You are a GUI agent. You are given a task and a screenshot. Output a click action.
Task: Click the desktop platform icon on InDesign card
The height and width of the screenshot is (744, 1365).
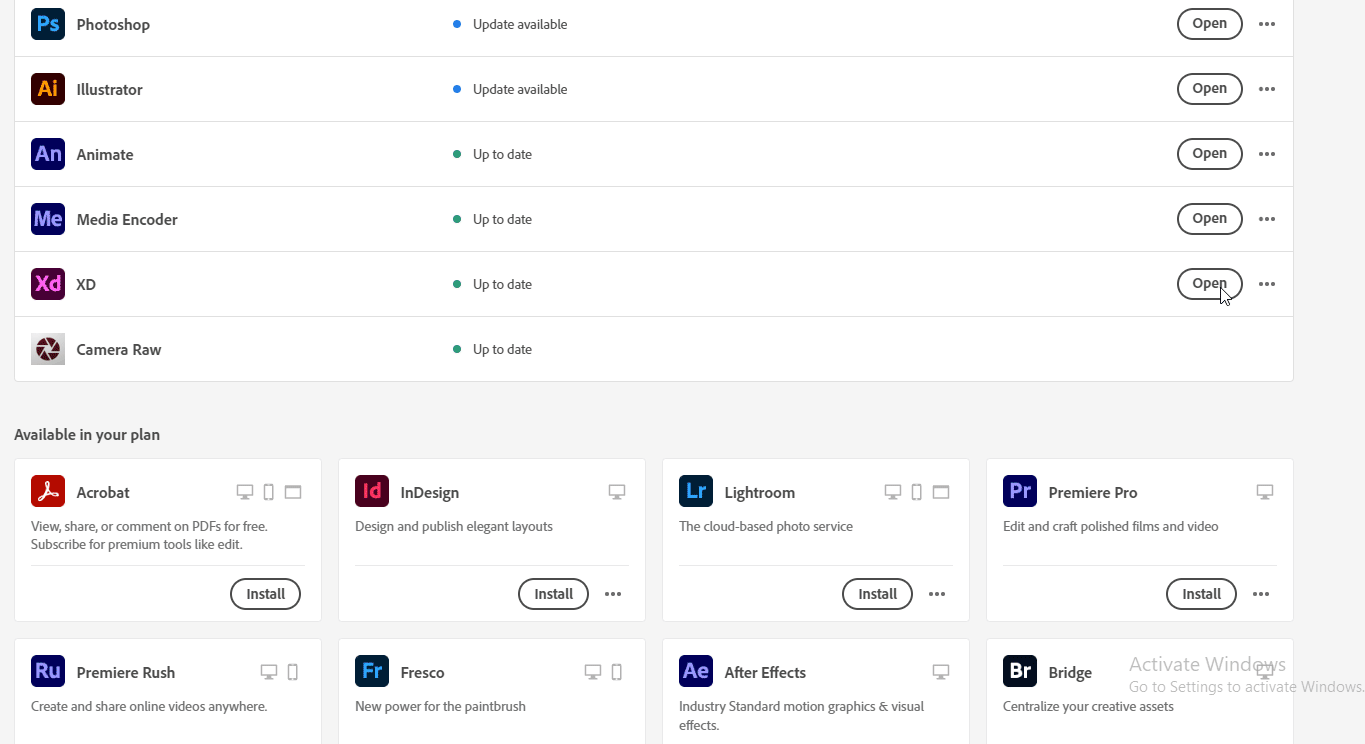point(617,492)
